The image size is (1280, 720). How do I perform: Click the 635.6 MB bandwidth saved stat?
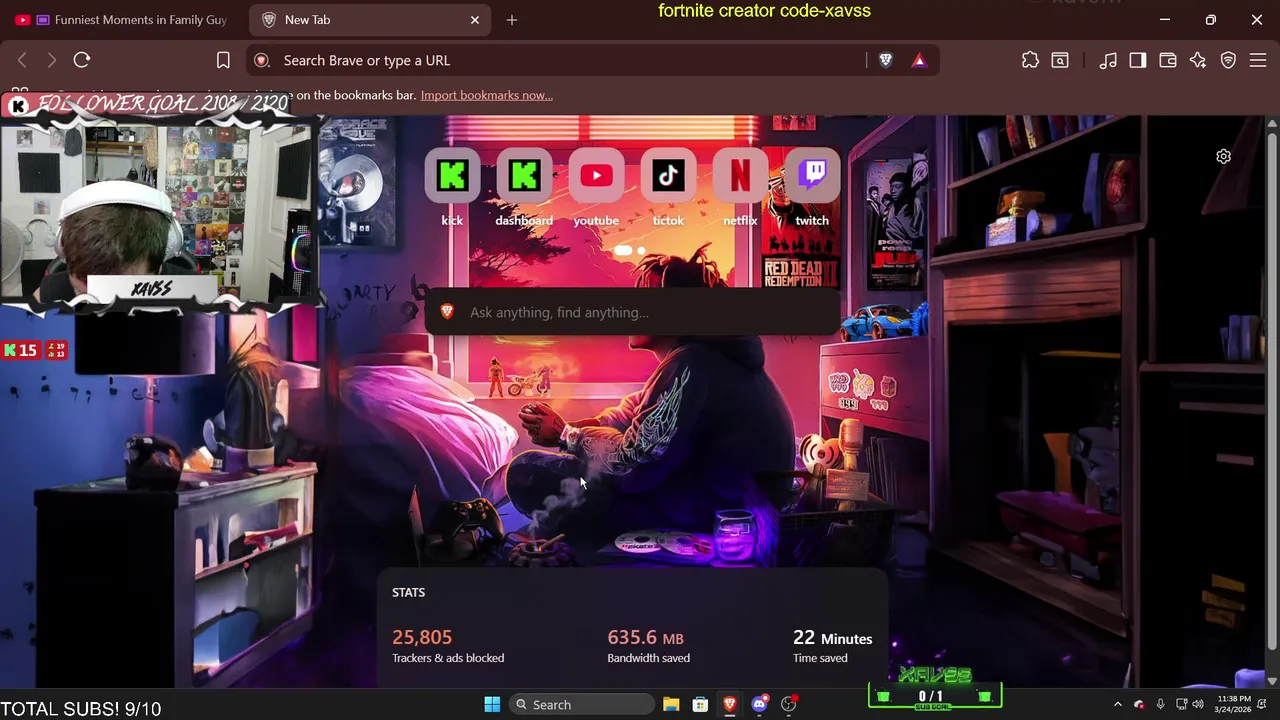pyautogui.click(x=648, y=646)
